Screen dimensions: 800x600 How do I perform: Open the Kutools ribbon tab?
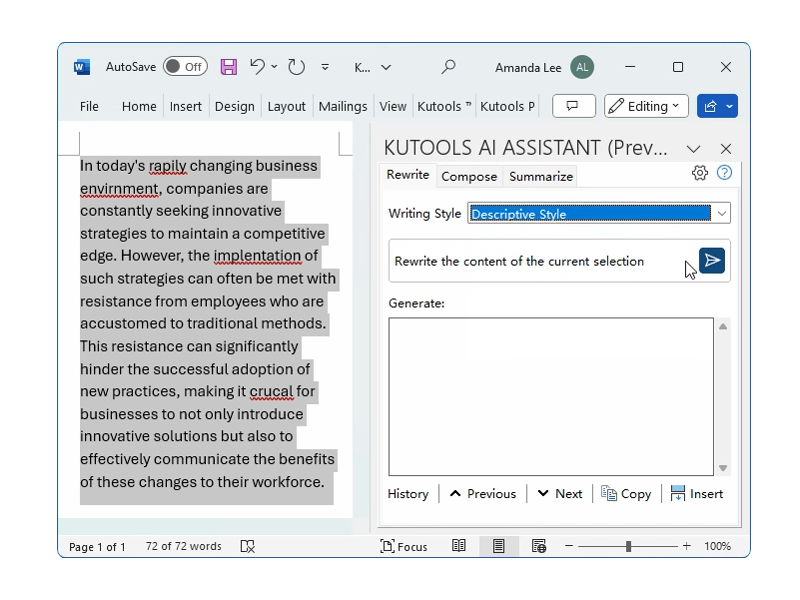(444, 106)
